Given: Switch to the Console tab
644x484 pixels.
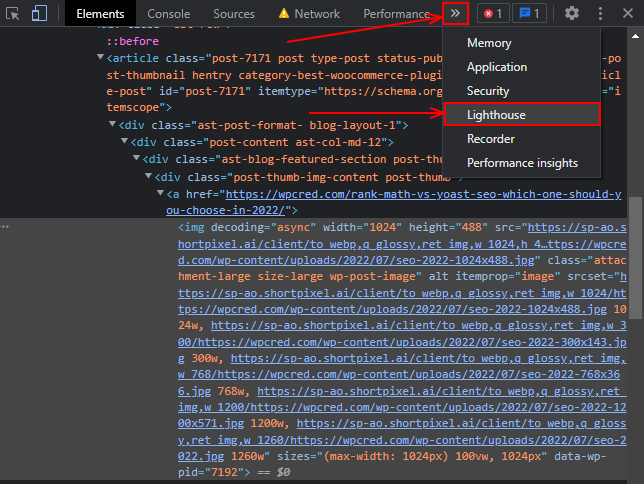Looking at the screenshot, I should point(168,14).
